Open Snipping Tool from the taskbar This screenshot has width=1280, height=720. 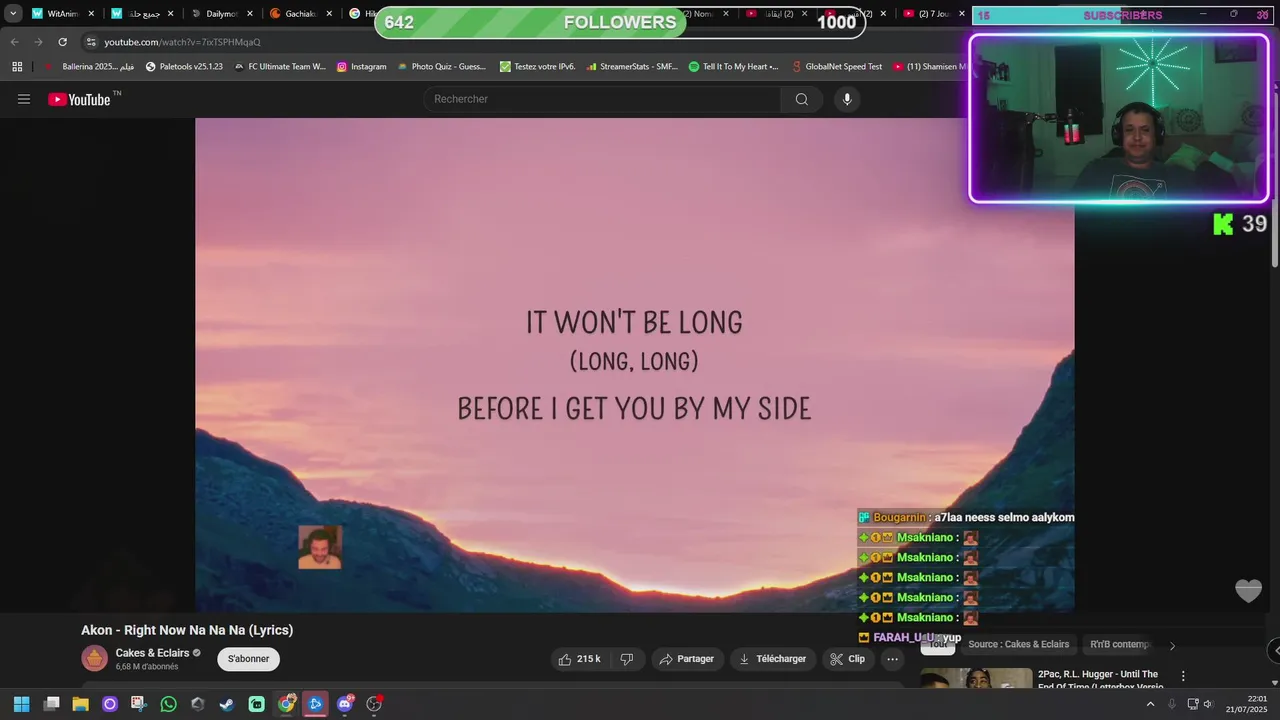pos(138,704)
